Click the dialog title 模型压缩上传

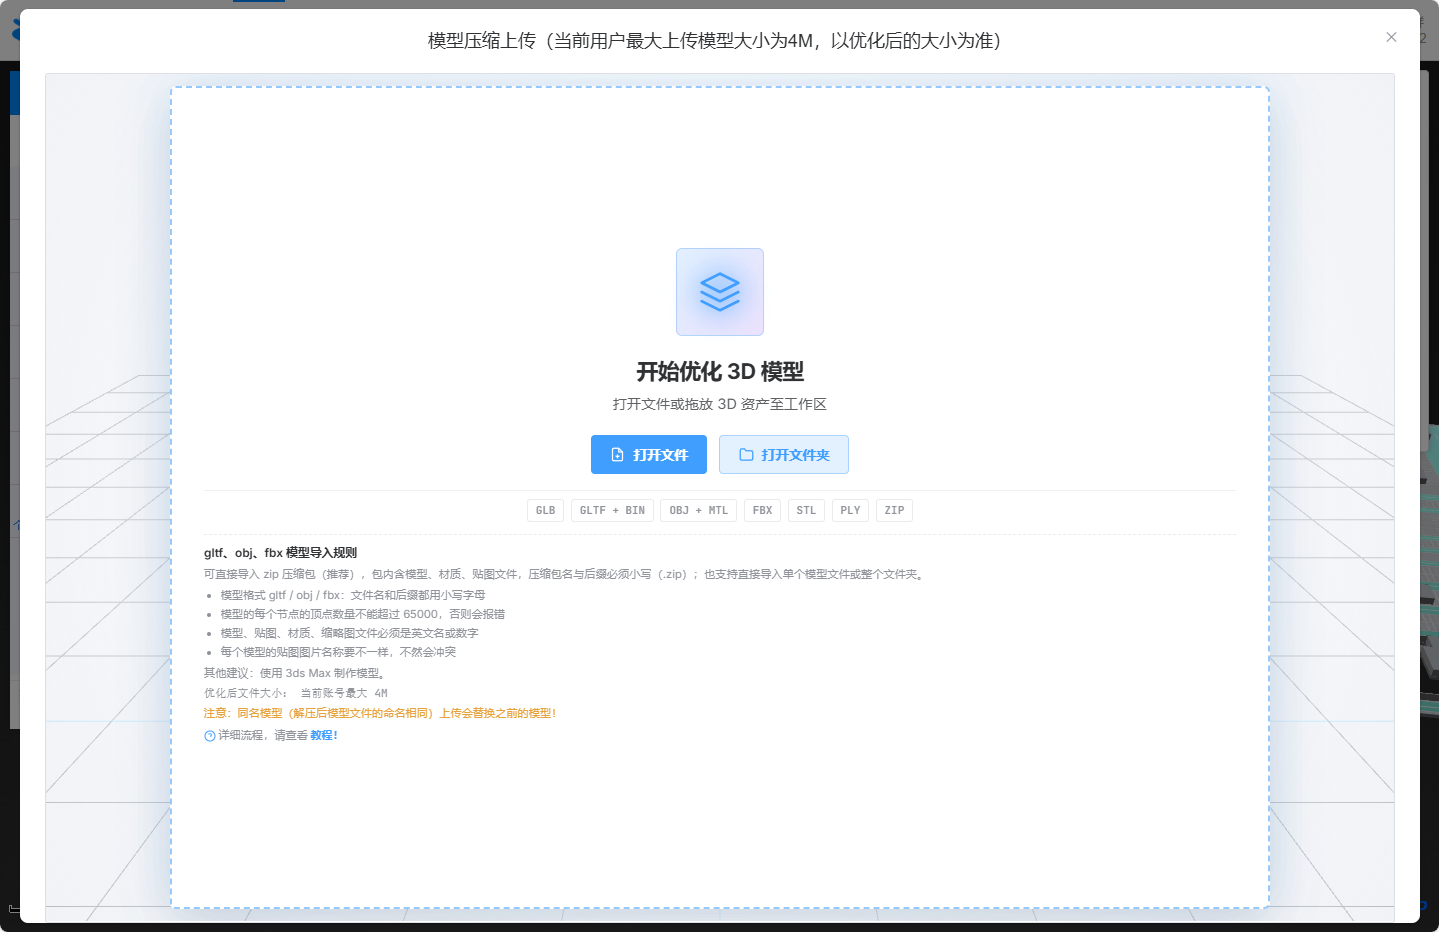[x=714, y=41]
